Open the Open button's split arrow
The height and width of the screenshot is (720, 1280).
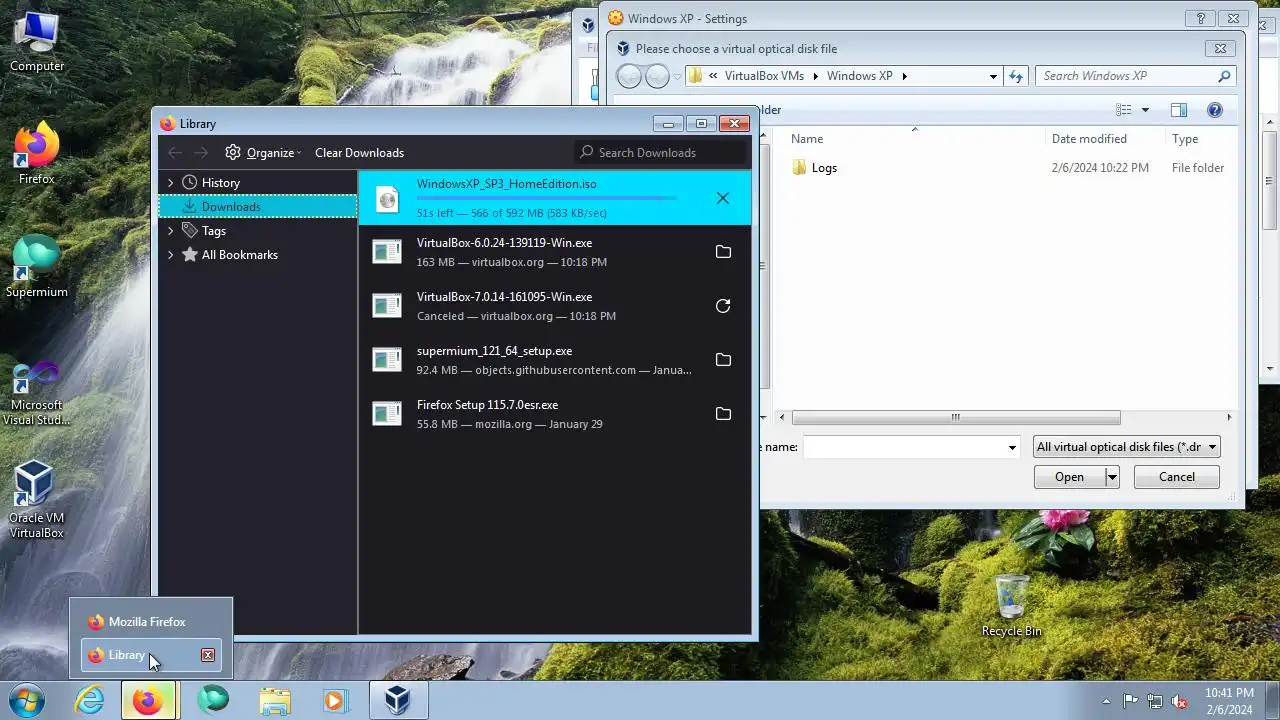tap(1111, 477)
